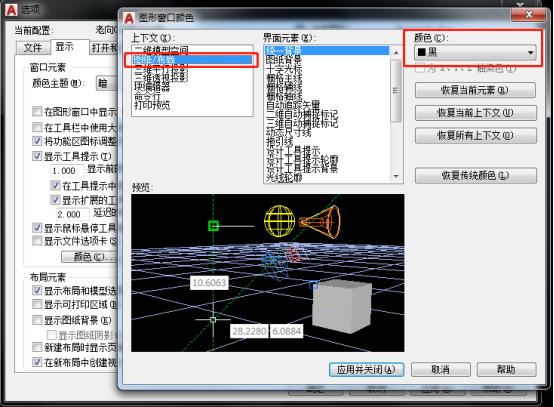The height and width of the screenshot is (407, 554).
Task: Toggle the 将功能区图标调整 checkbox
Action: 37,141
